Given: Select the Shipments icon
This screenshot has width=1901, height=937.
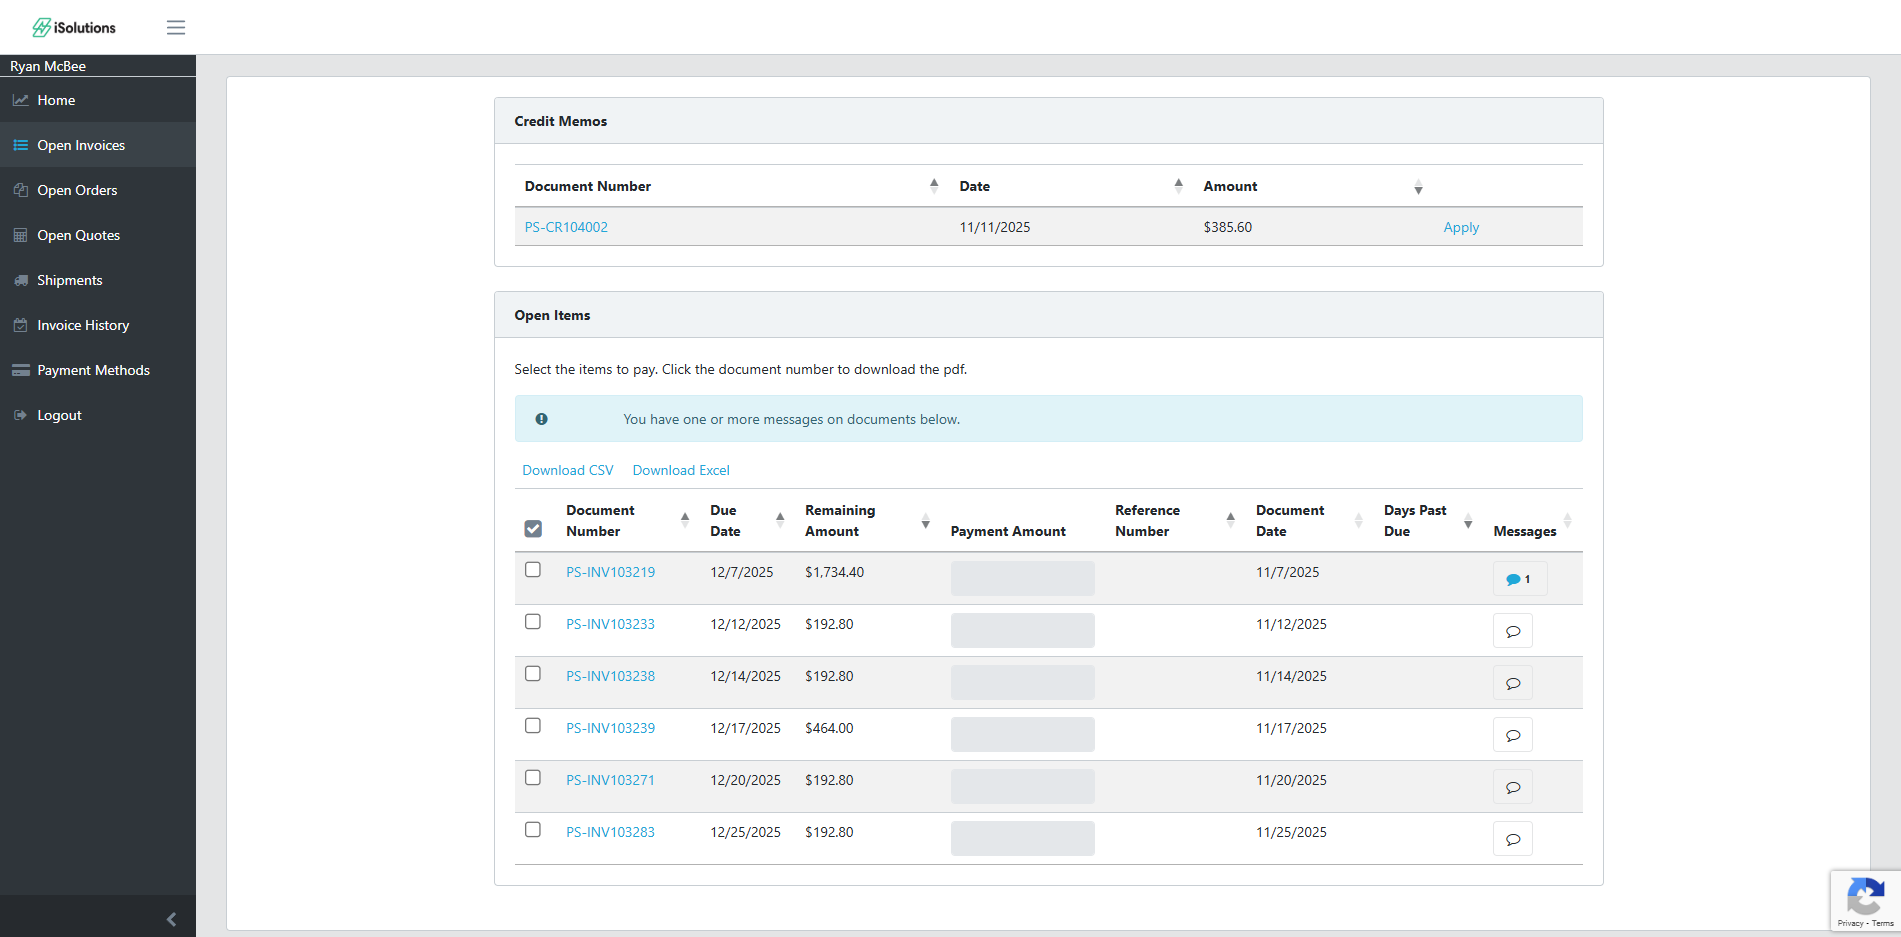Looking at the screenshot, I should point(21,280).
